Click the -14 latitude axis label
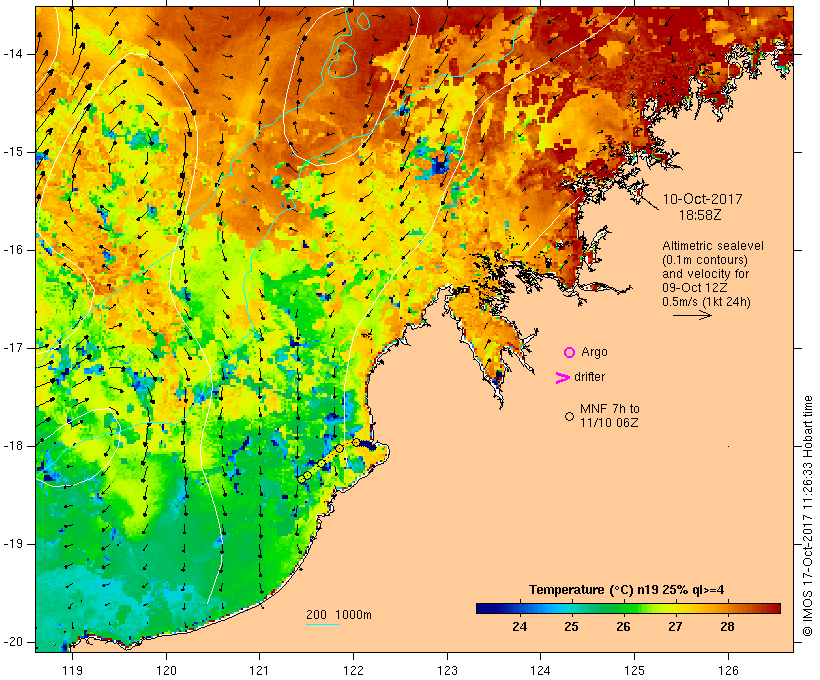 click(12, 54)
